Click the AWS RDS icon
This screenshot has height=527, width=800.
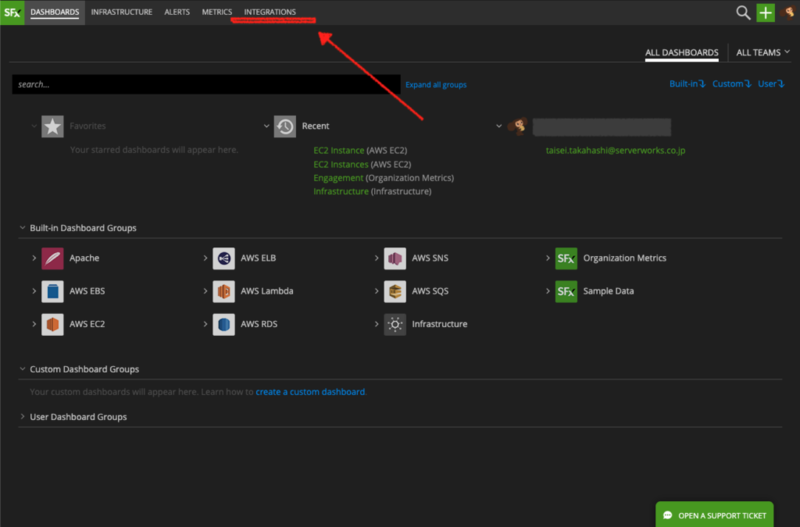[x=223, y=324]
